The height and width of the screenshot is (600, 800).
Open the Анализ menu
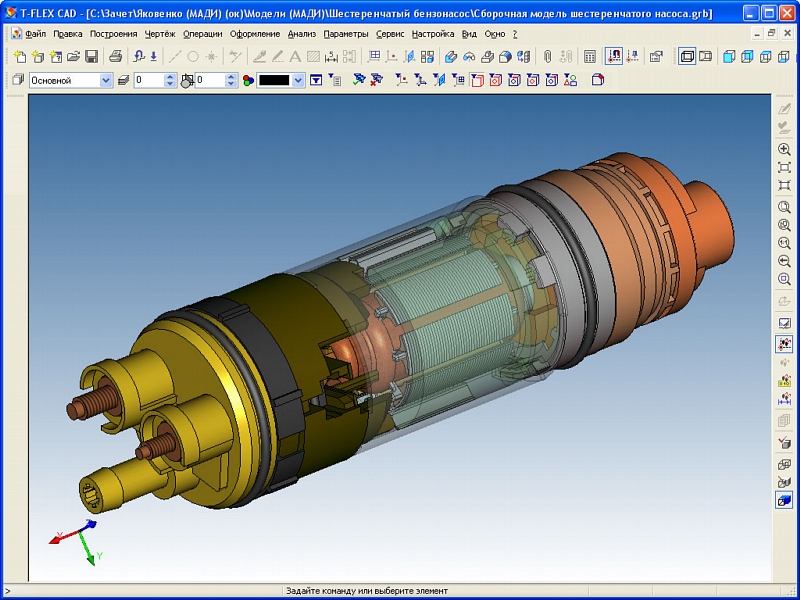[302, 34]
